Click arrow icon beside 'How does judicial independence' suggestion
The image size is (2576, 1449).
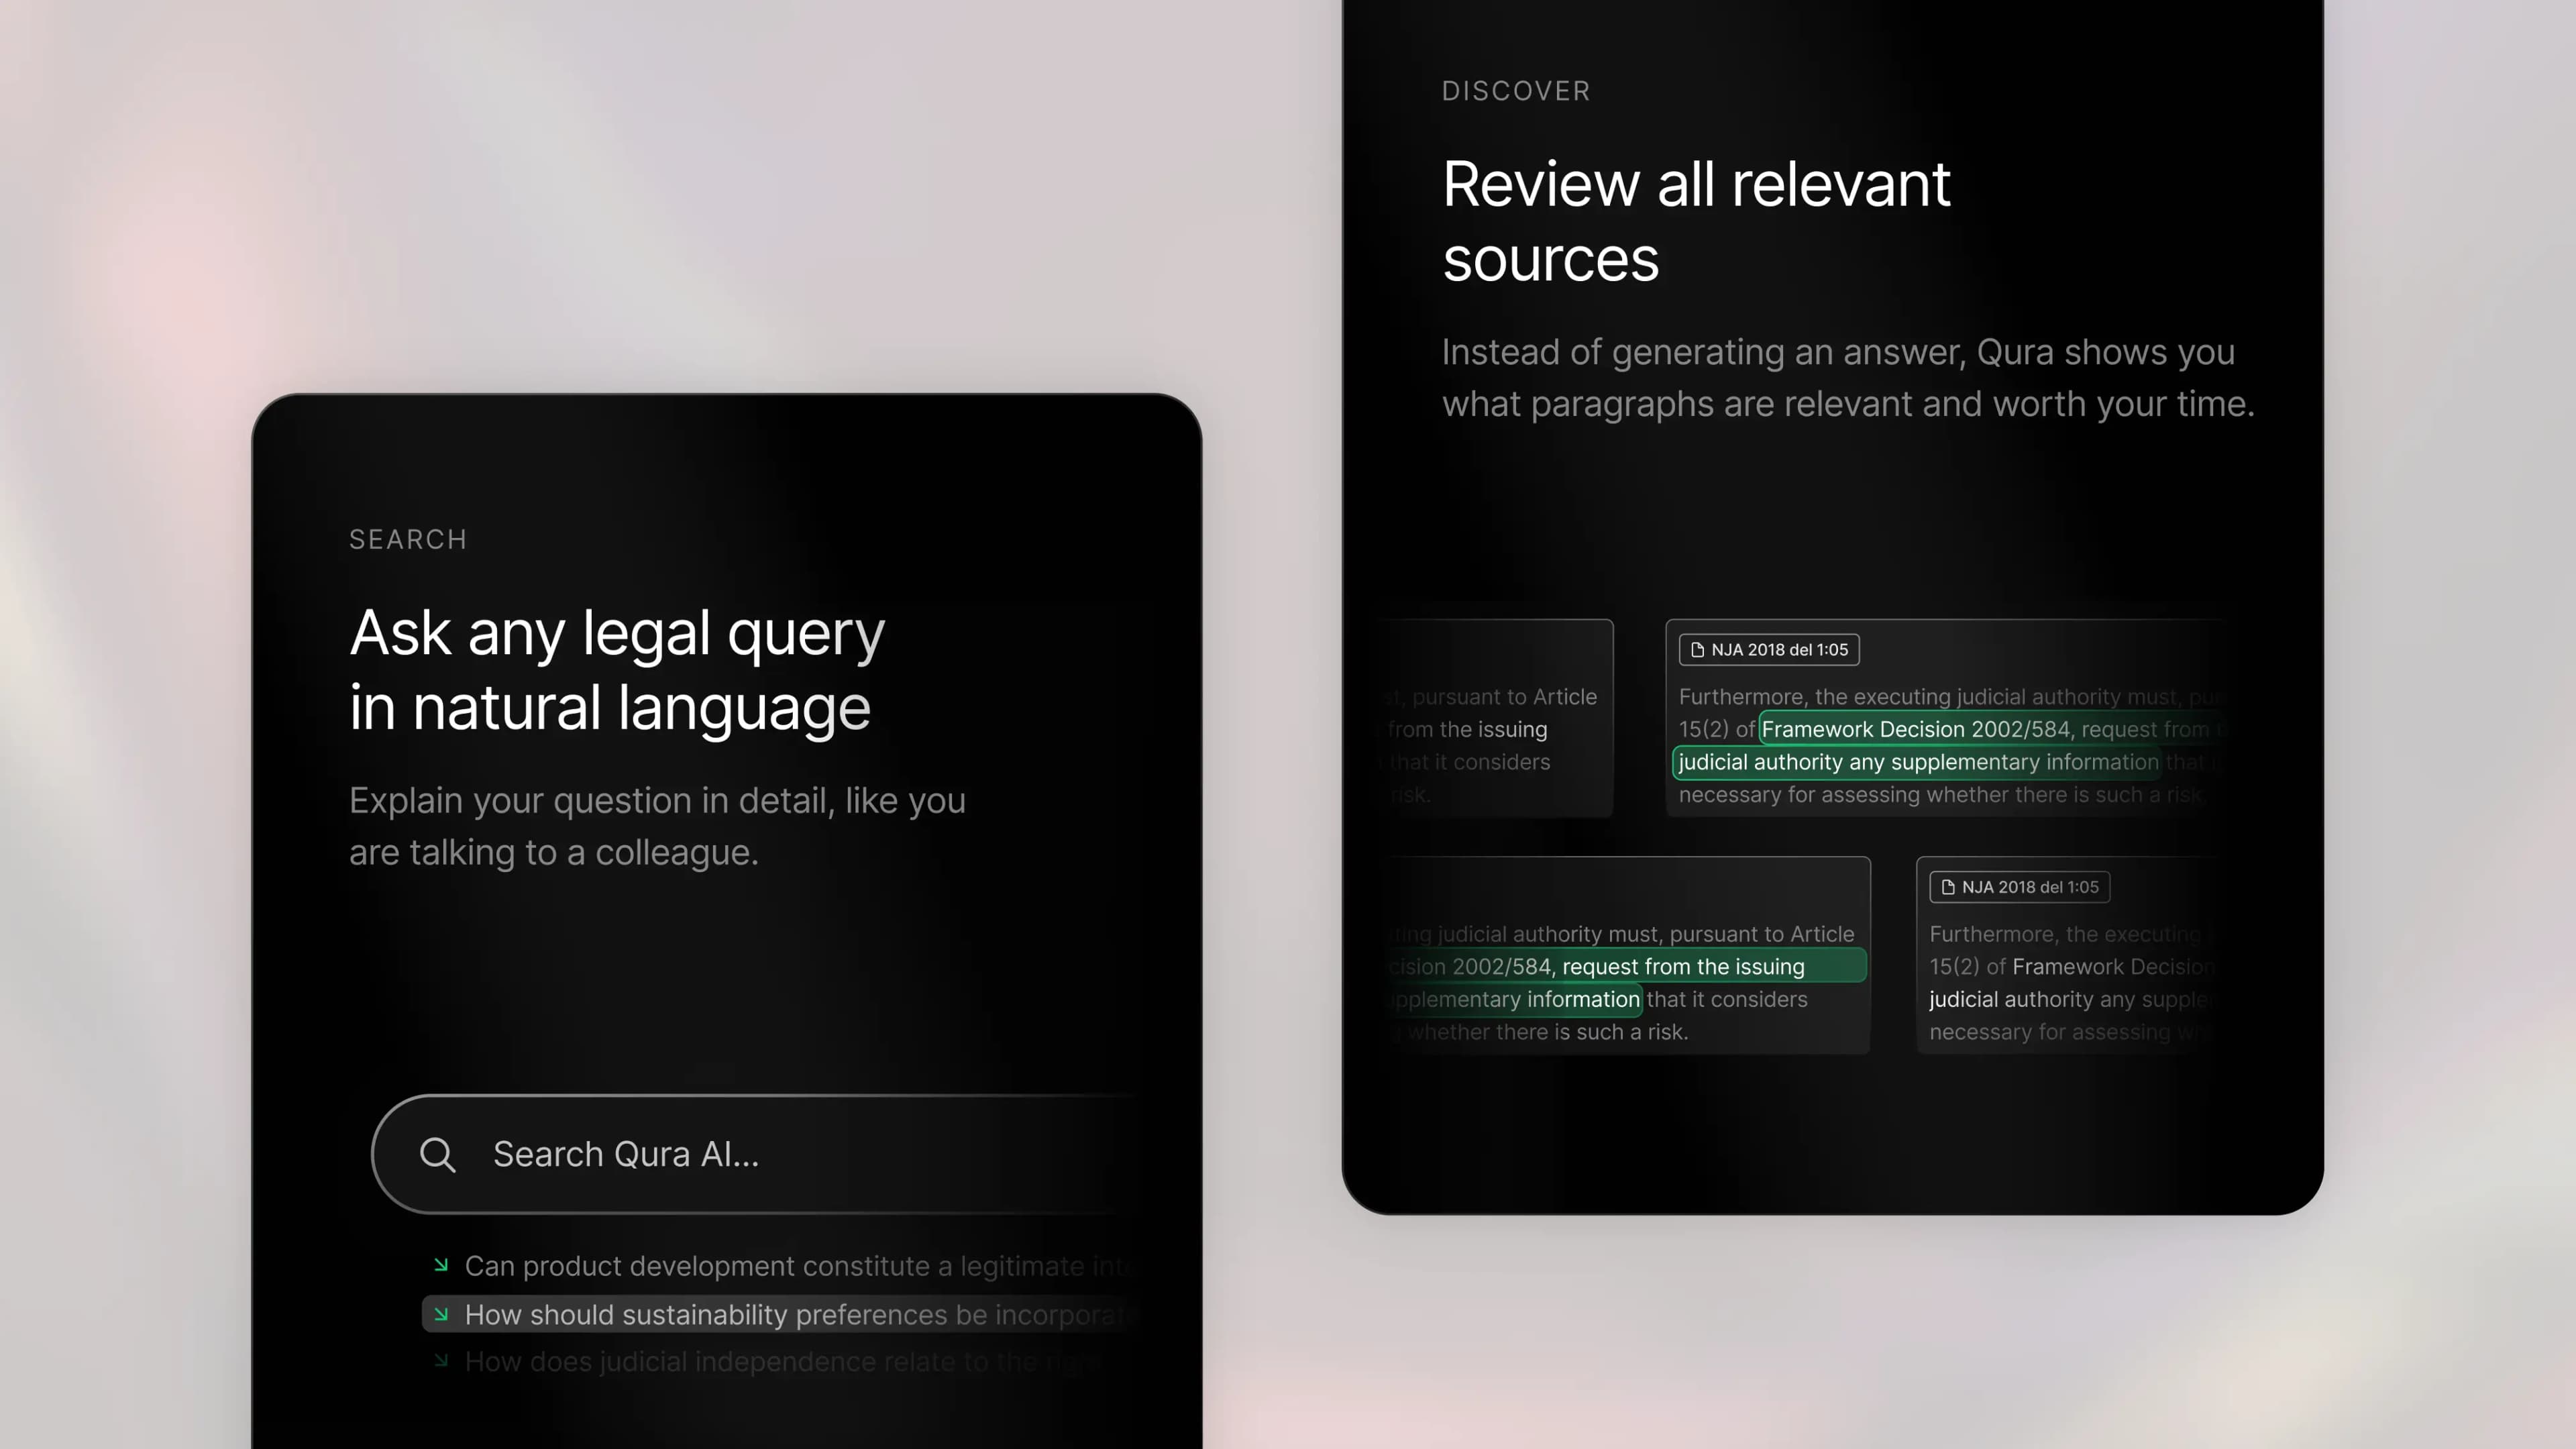point(441,1360)
